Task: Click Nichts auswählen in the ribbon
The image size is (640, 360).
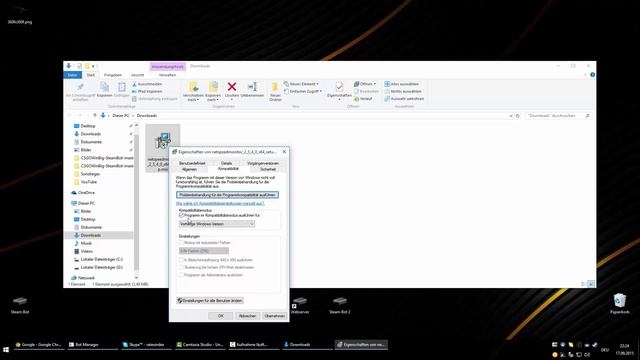Action: tap(403, 91)
